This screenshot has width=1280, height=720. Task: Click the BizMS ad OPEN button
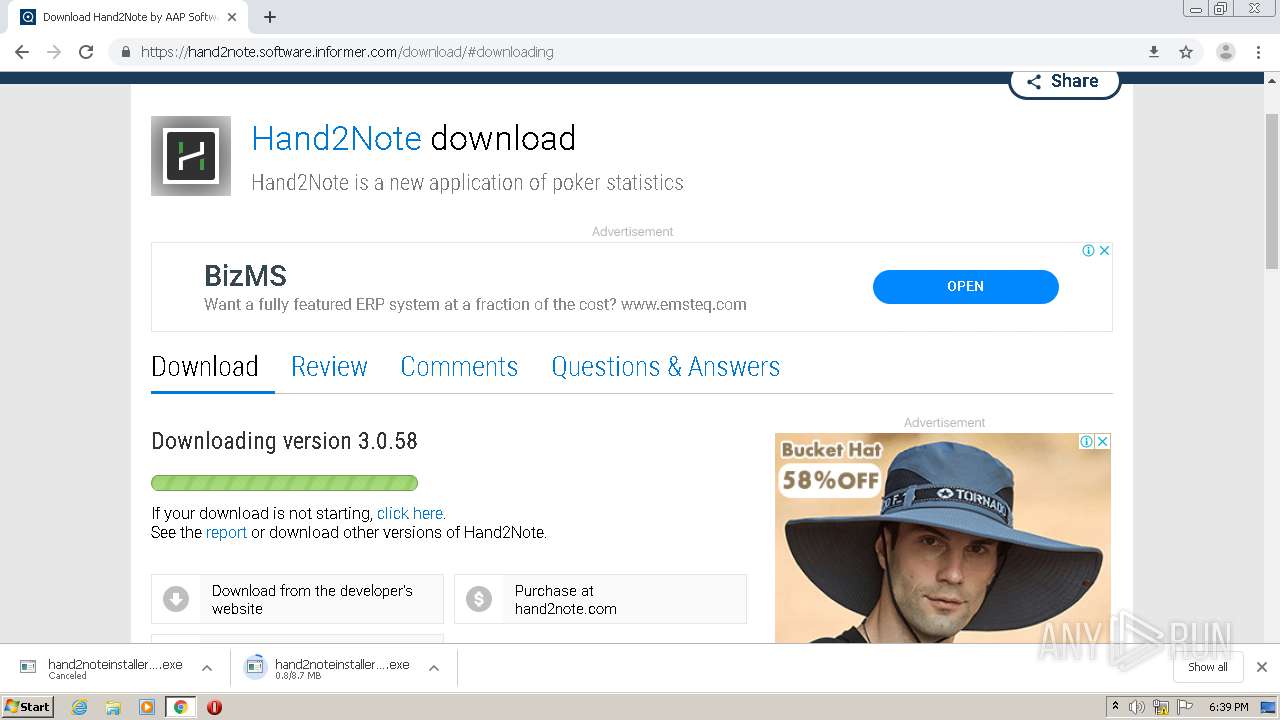965,286
